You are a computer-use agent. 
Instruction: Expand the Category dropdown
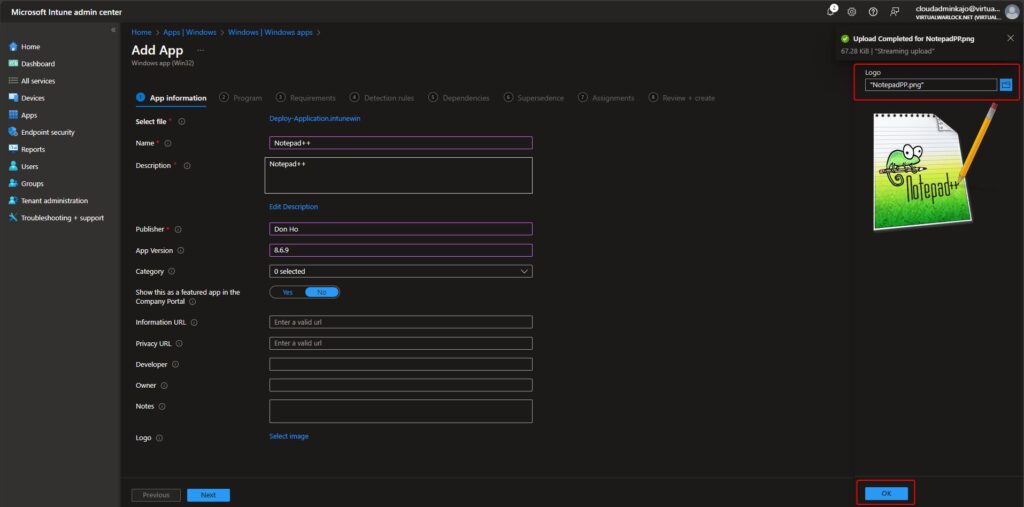click(401, 271)
